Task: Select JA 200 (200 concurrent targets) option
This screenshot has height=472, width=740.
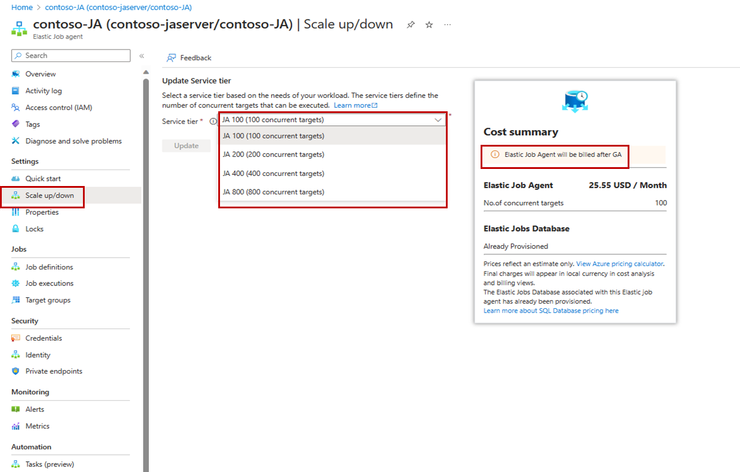Action: [x=333, y=154]
